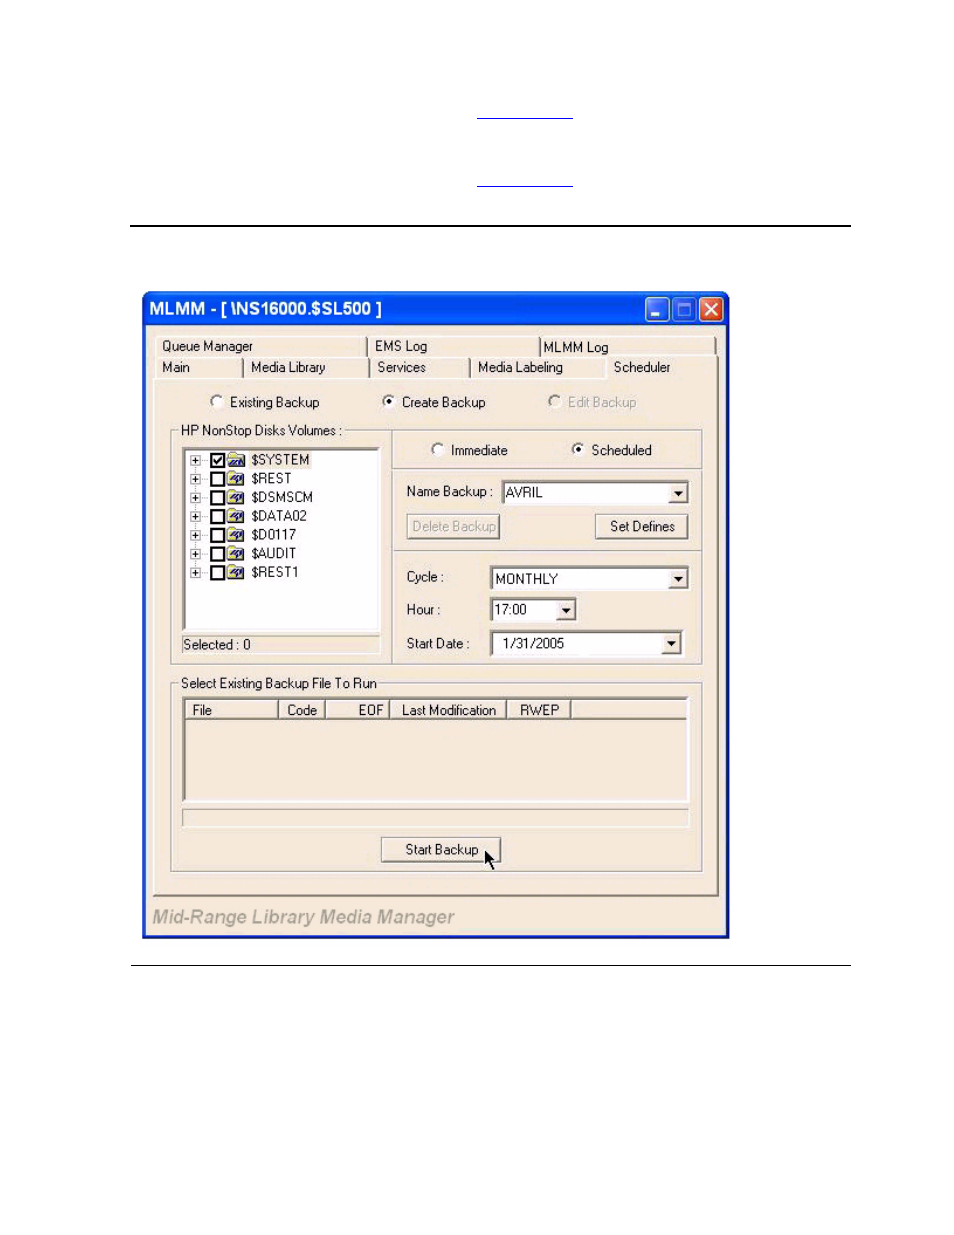
Task: Select the Scheduled radio button
Action: pyautogui.click(x=577, y=449)
